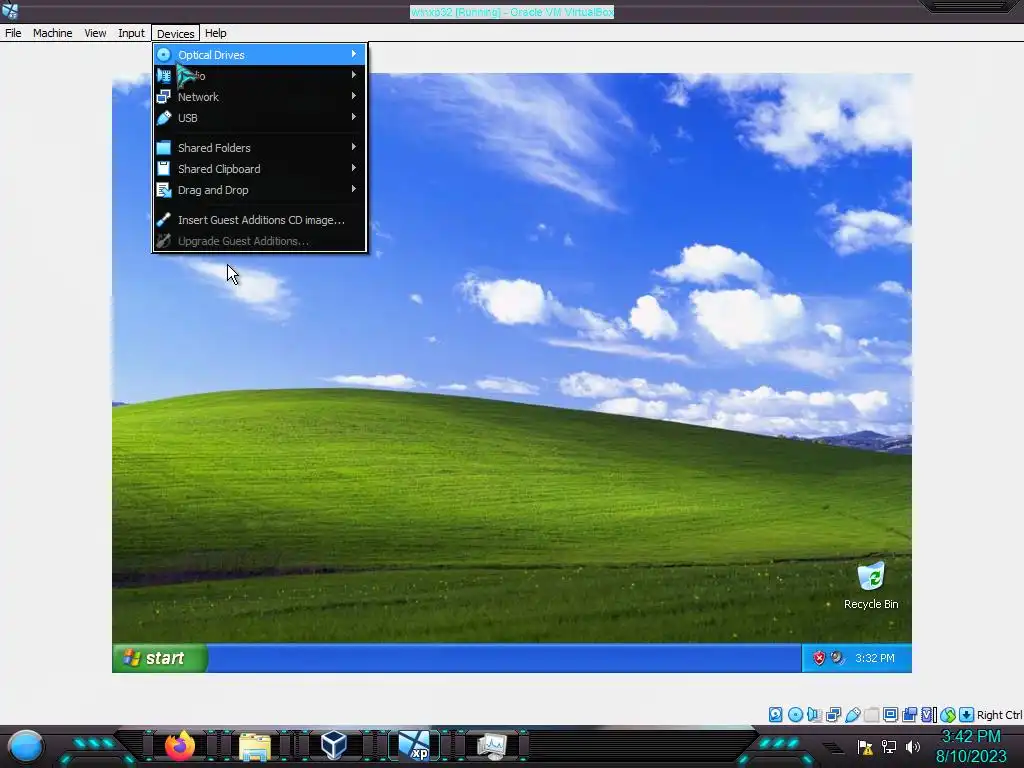Expand the Network submenu arrow
The height and width of the screenshot is (768, 1024).
pos(354,96)
